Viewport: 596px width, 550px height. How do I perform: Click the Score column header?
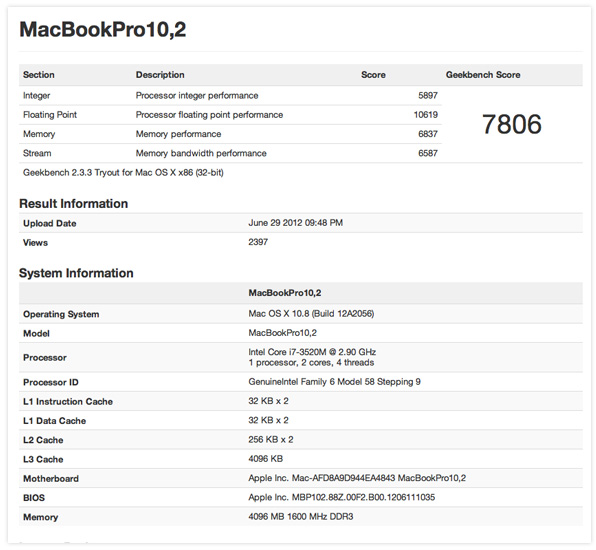tap(373, 75)
